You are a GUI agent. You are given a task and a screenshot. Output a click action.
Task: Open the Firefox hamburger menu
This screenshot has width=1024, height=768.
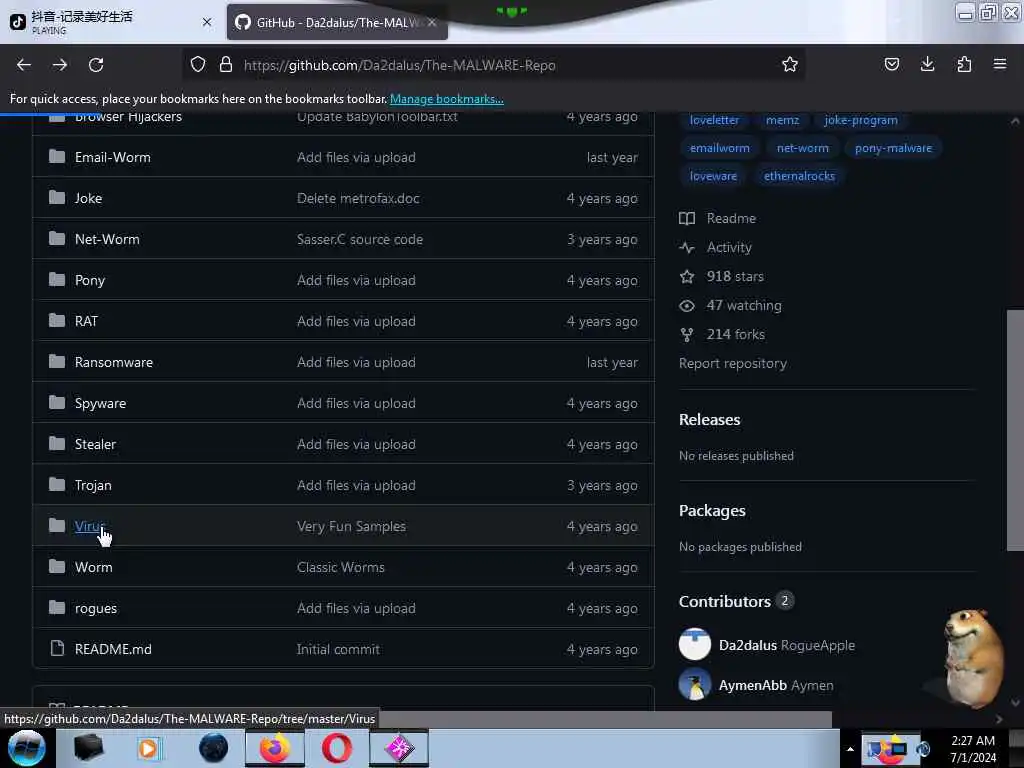click(1000, 64)
